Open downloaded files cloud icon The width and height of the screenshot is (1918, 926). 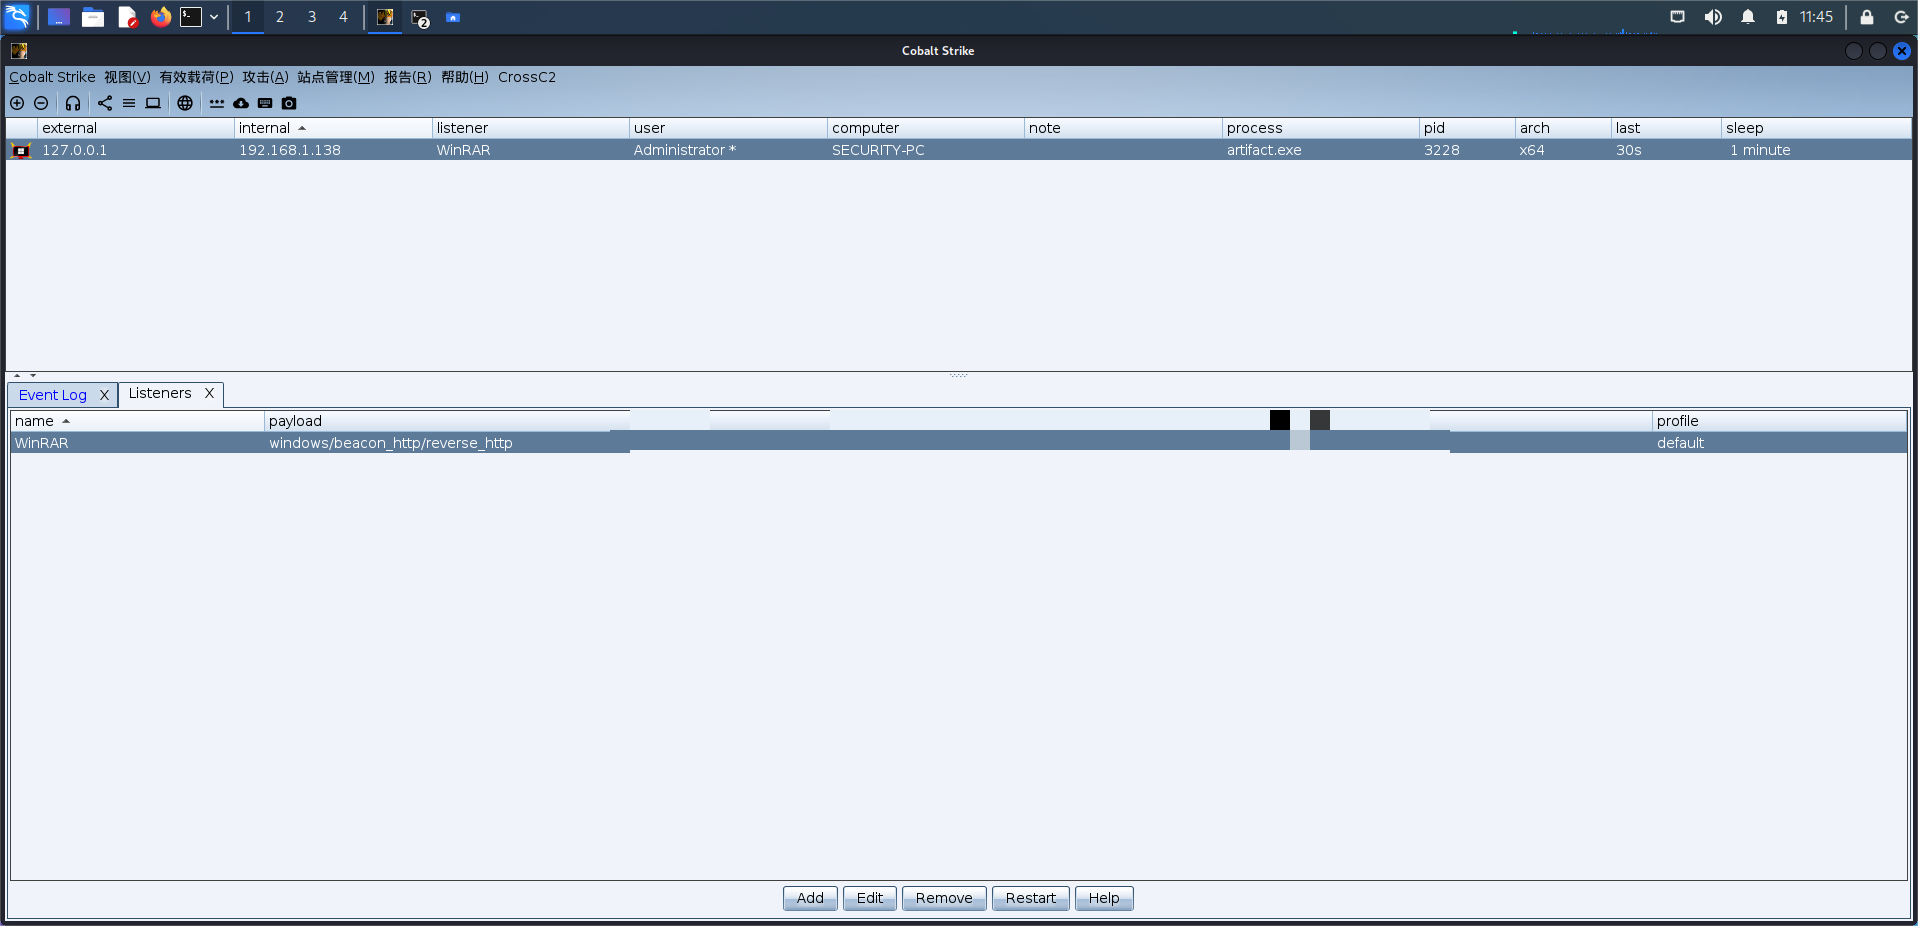[241, 103]
